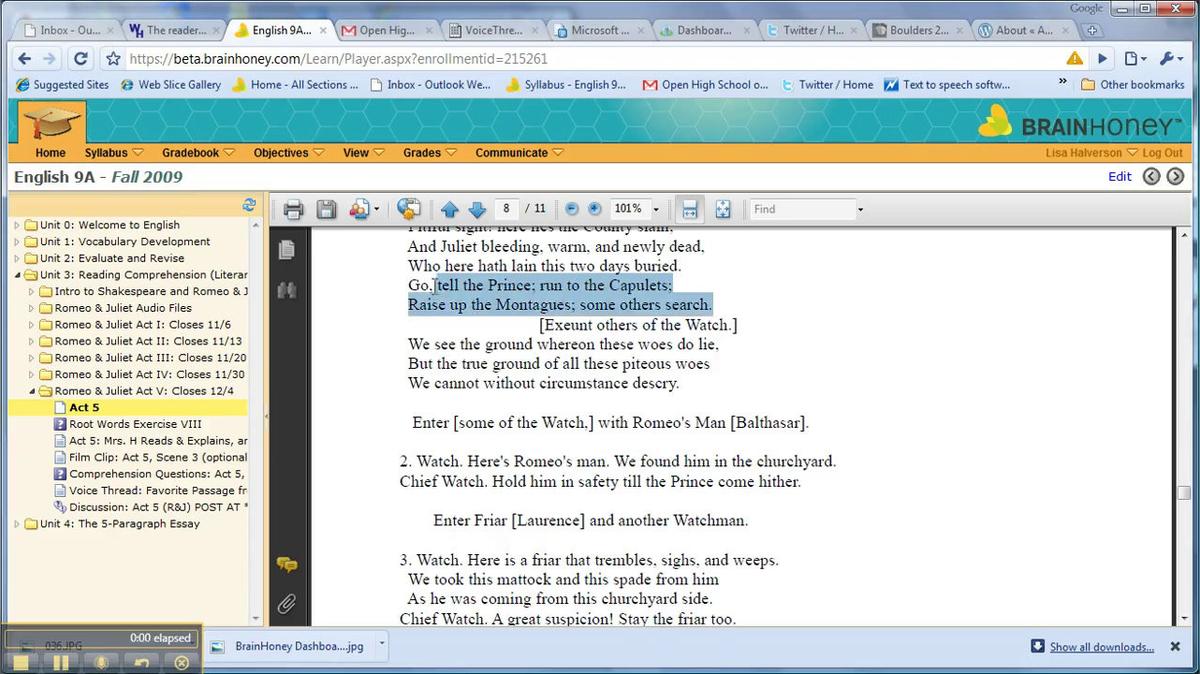Click the Print icon in PDF toolbar
This screenshot has height=674, width=1200.
click(x=293, y=209)
